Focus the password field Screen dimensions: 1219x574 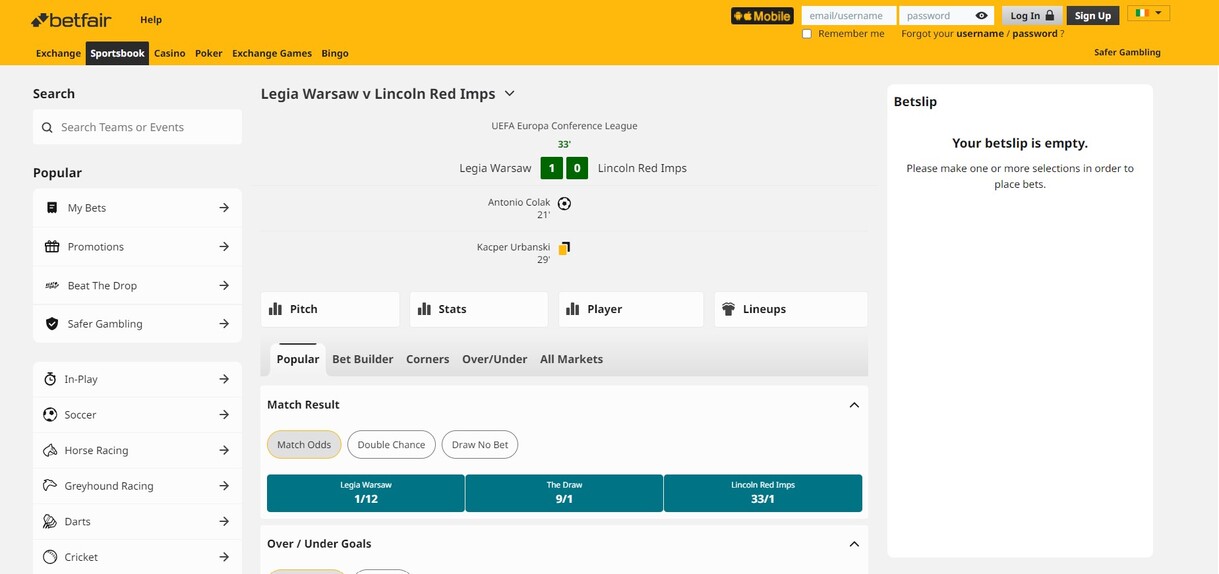[x=936, y=16]
